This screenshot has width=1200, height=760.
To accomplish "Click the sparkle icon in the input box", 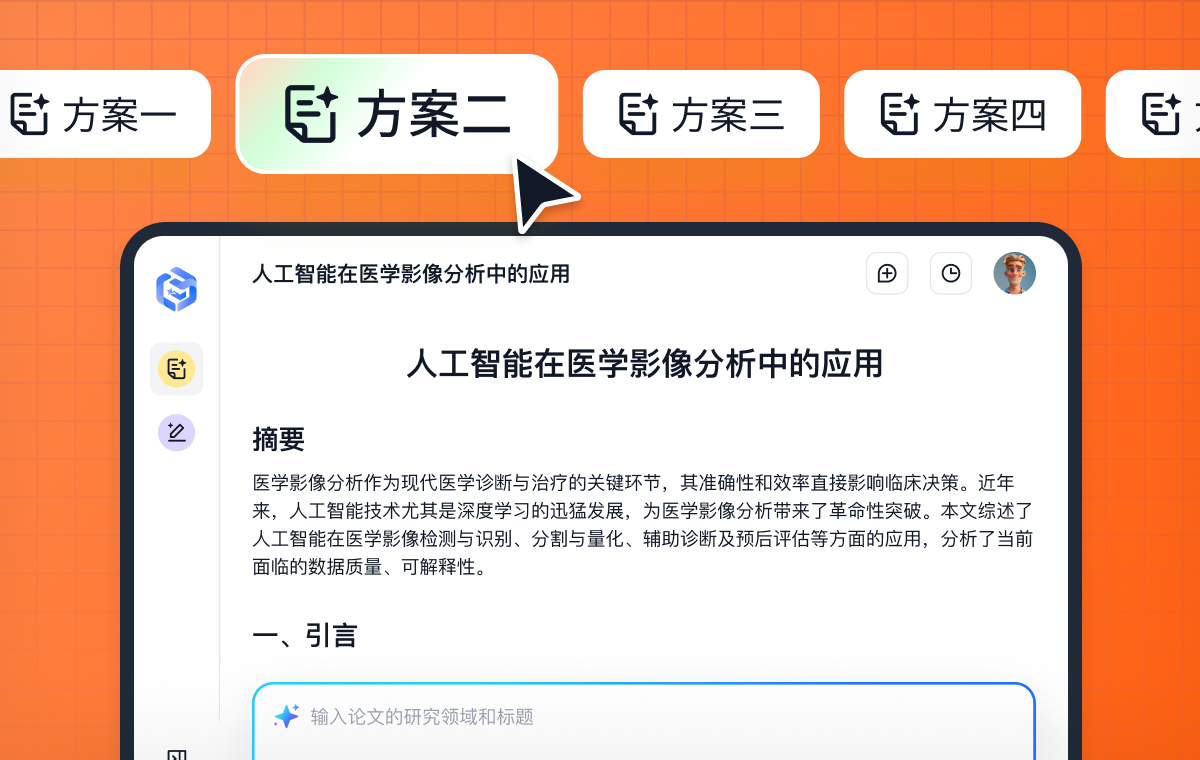I will (286, 716).
